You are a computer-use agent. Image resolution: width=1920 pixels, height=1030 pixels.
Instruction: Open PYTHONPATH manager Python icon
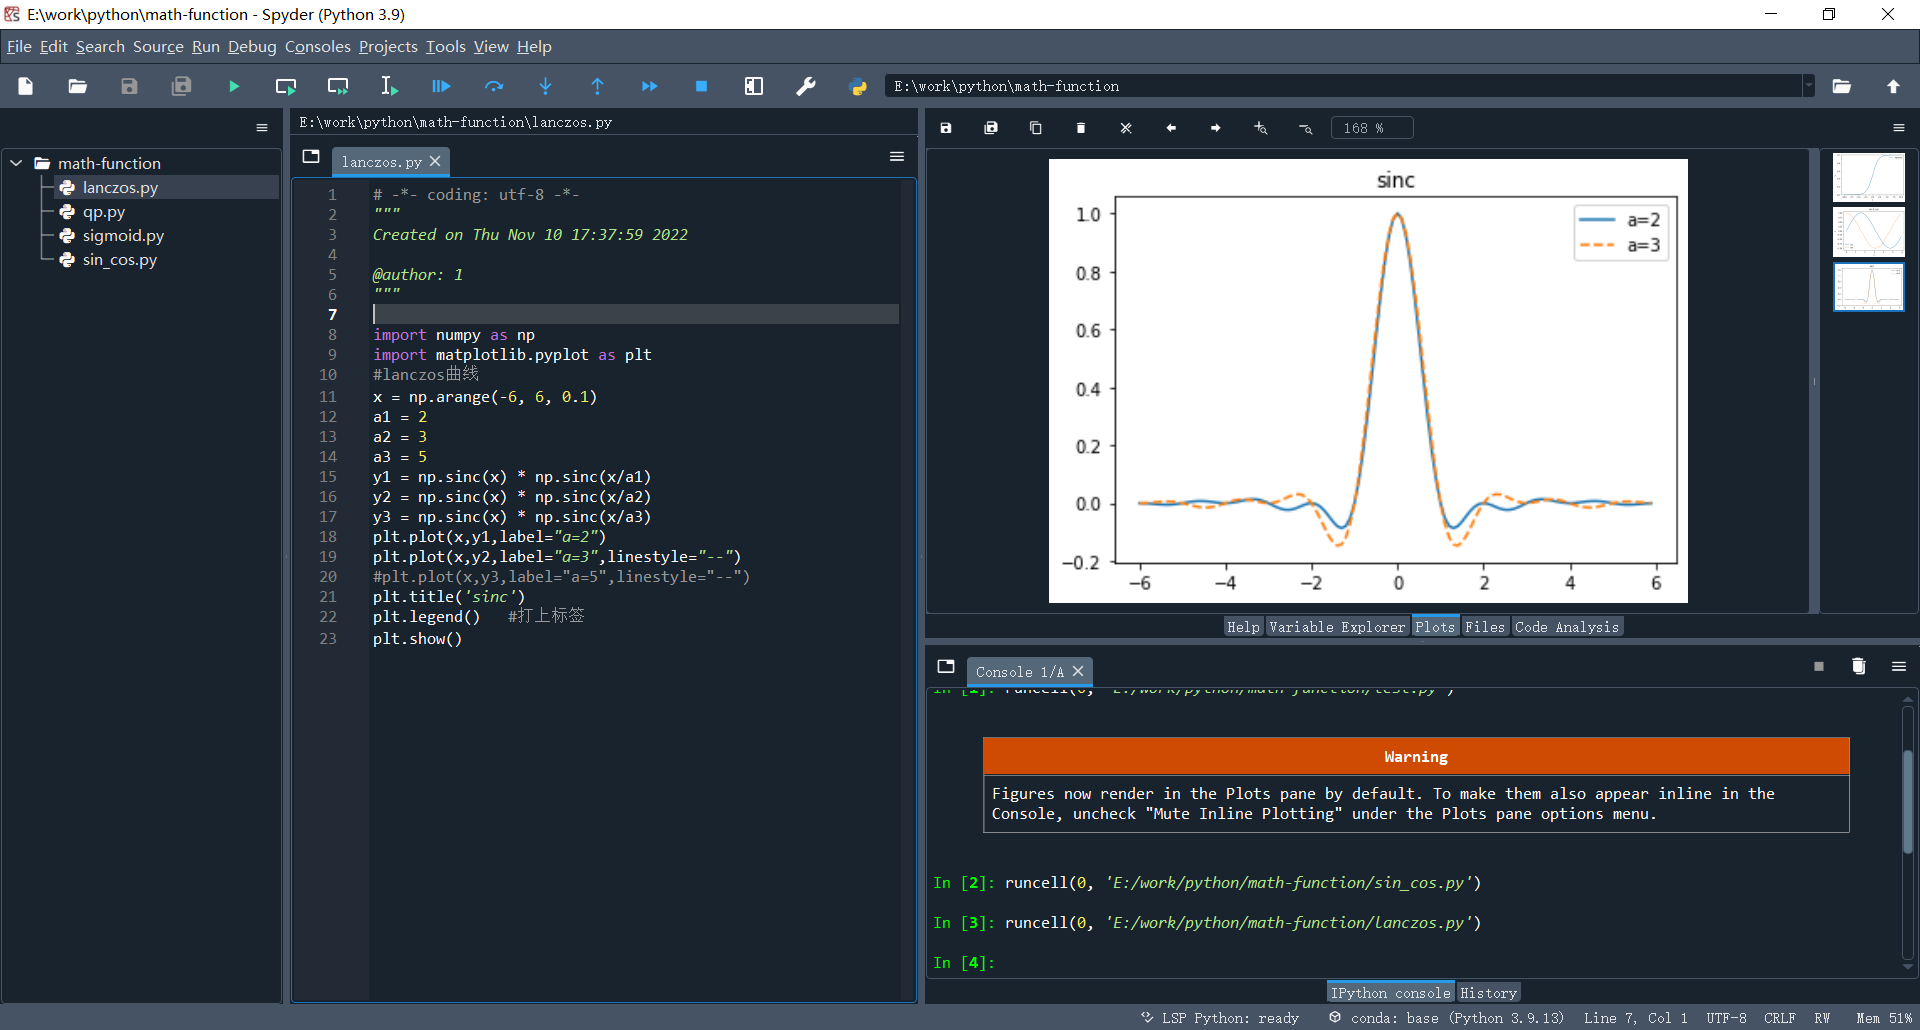[858, 87]
